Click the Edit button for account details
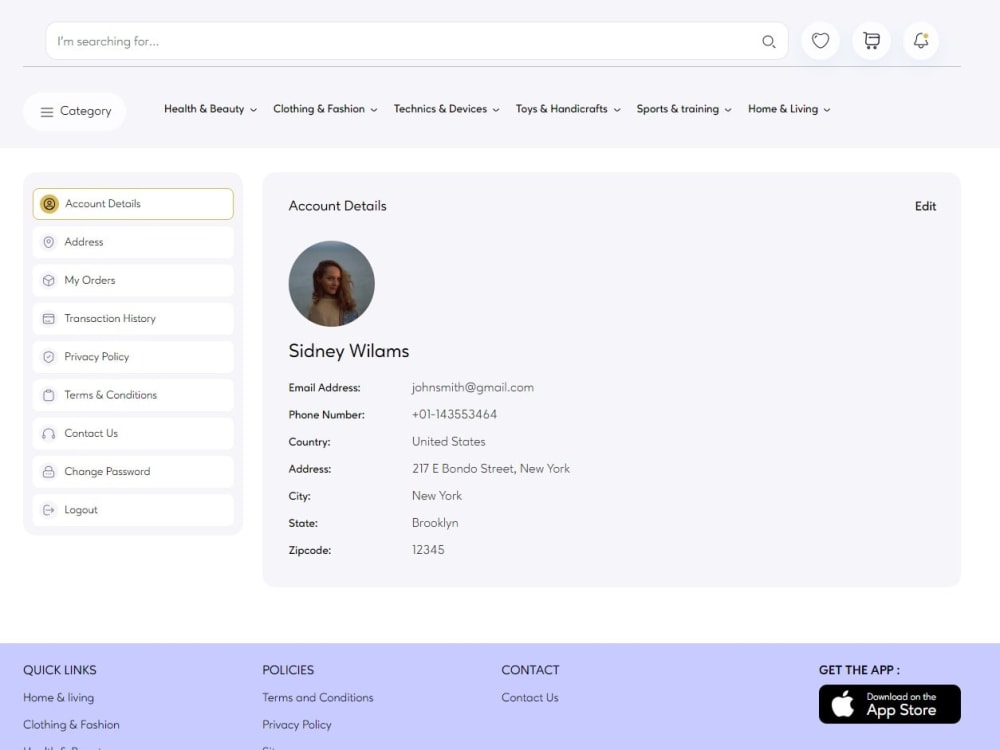Image resolution: width=1000 pixels, height=750 pixels. 925,206
